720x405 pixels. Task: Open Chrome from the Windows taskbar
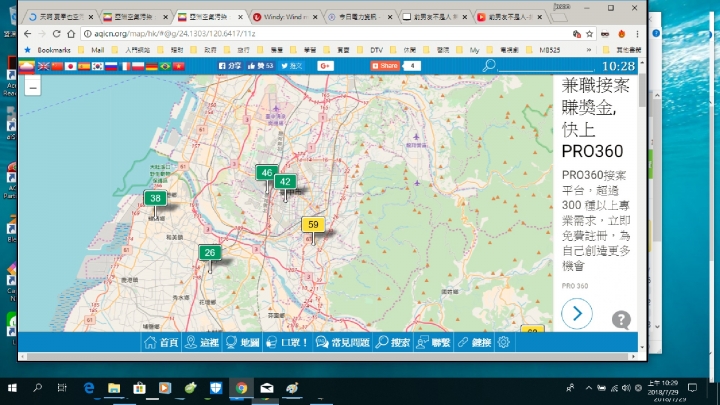click(x=241, y=387)
